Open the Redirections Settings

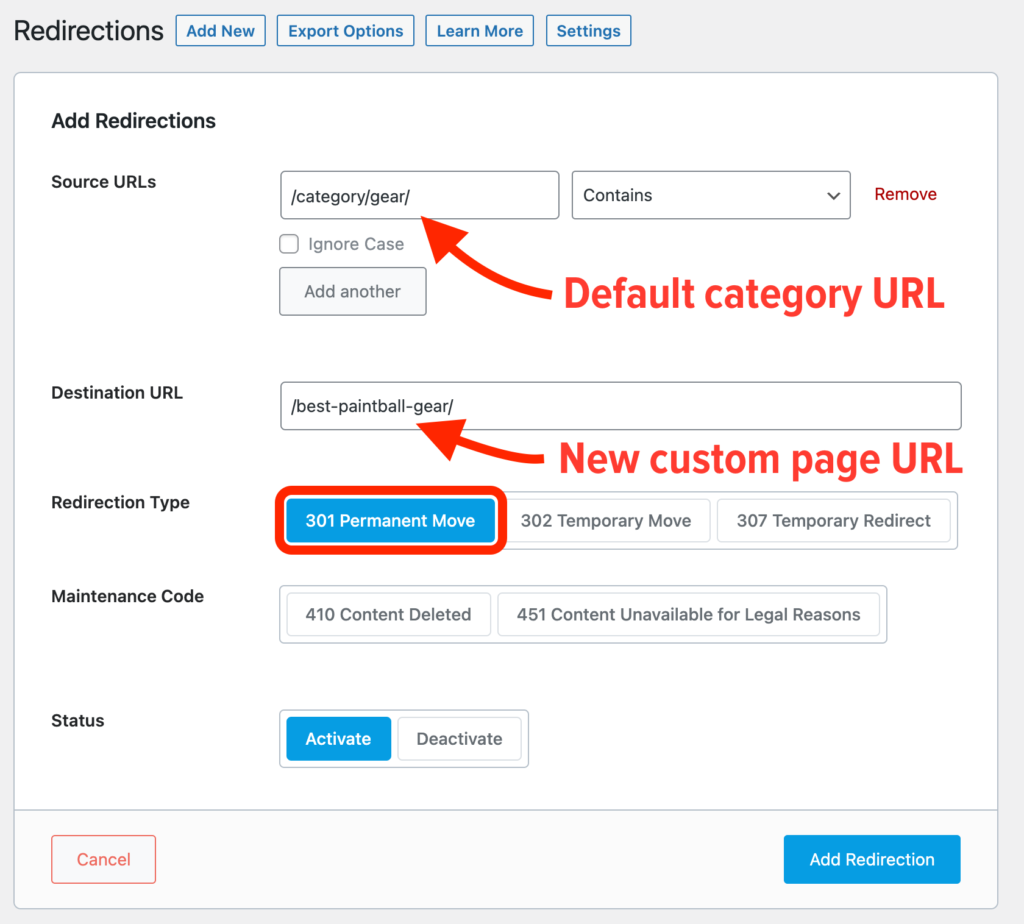[x=588, y=31]
